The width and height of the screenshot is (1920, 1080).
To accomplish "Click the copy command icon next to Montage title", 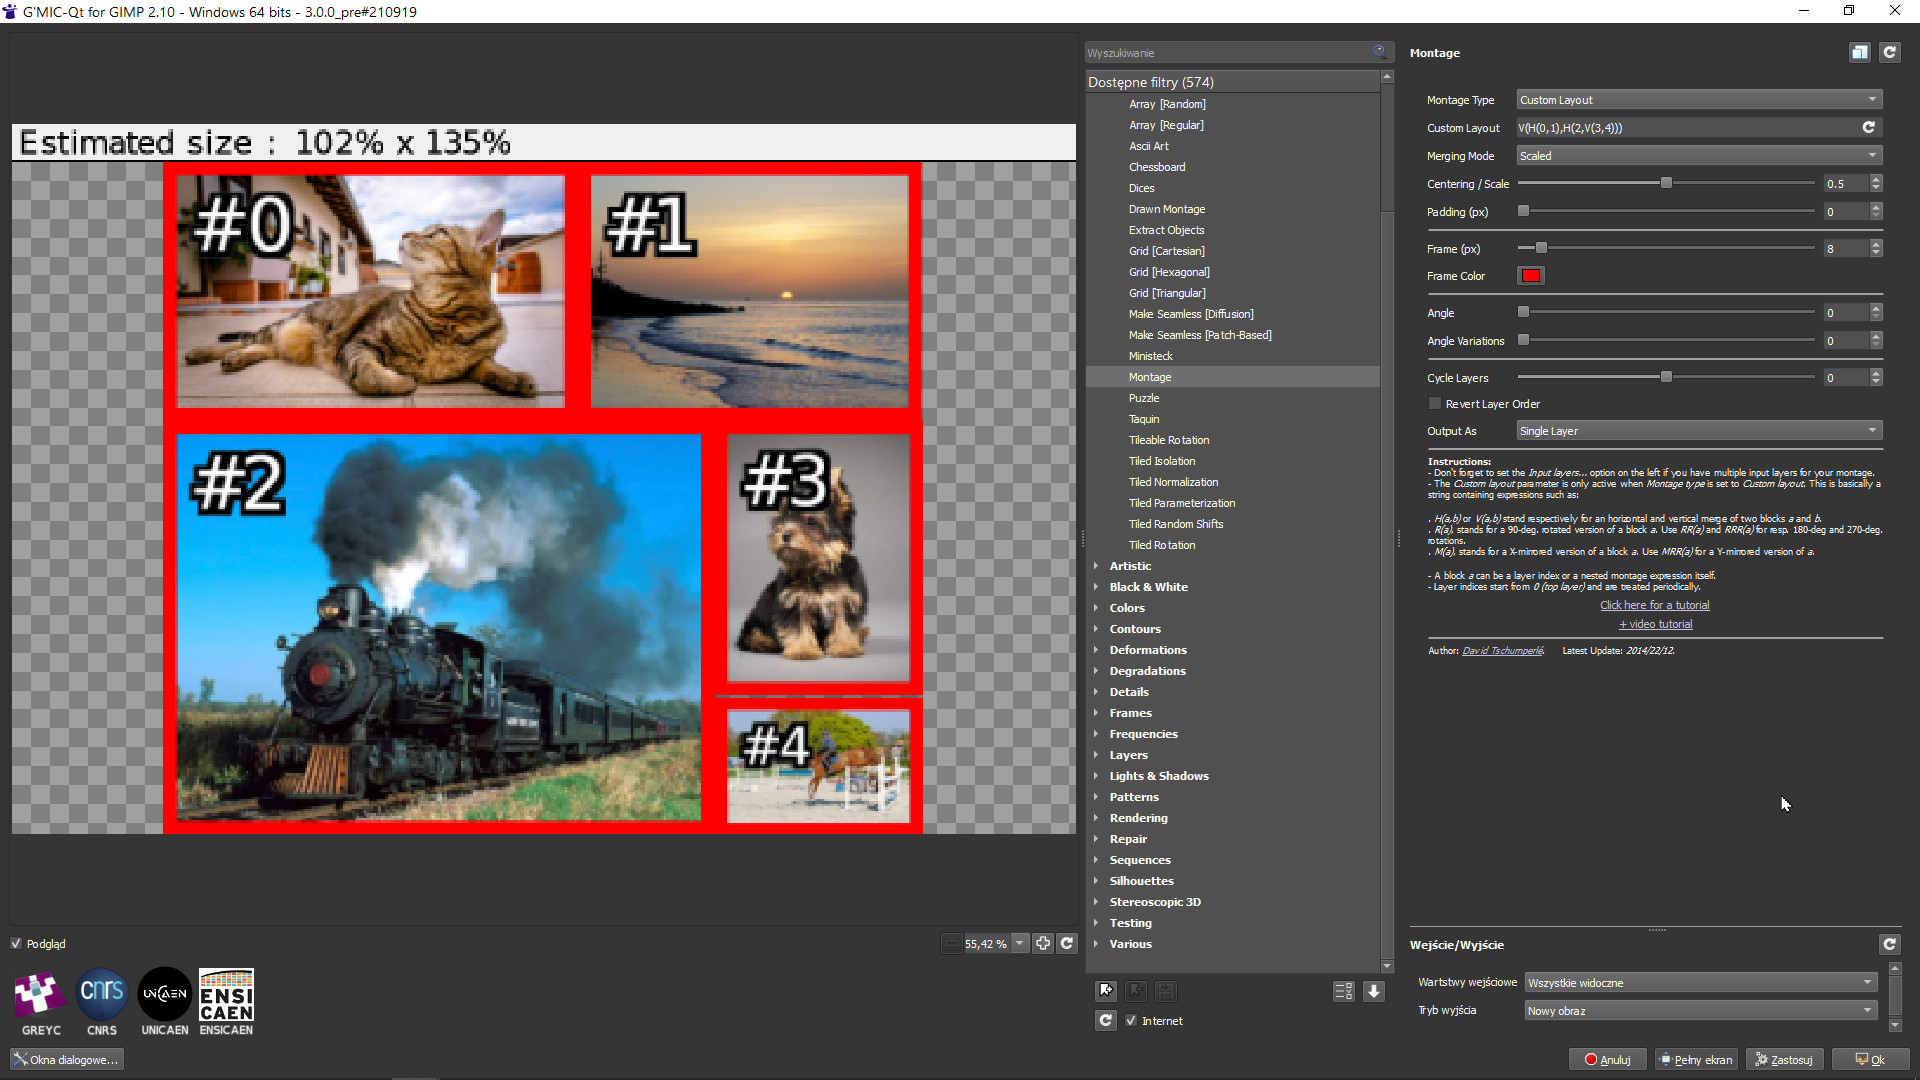I will point(1860,53).
